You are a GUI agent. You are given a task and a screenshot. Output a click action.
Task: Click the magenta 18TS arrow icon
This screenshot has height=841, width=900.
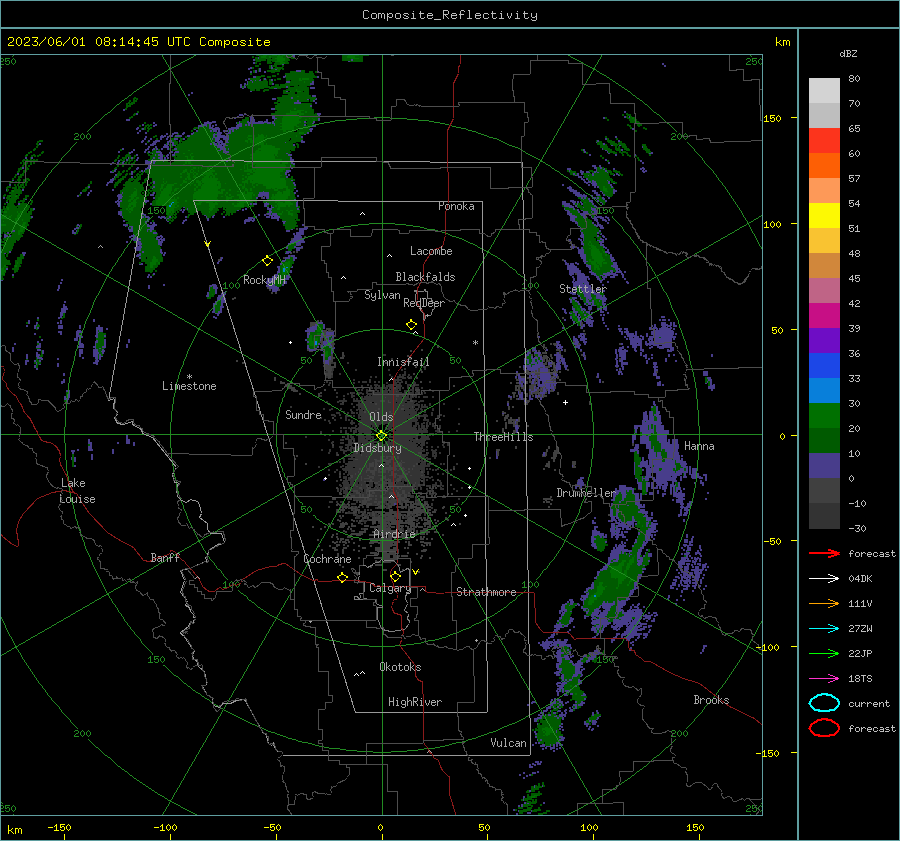824,679
